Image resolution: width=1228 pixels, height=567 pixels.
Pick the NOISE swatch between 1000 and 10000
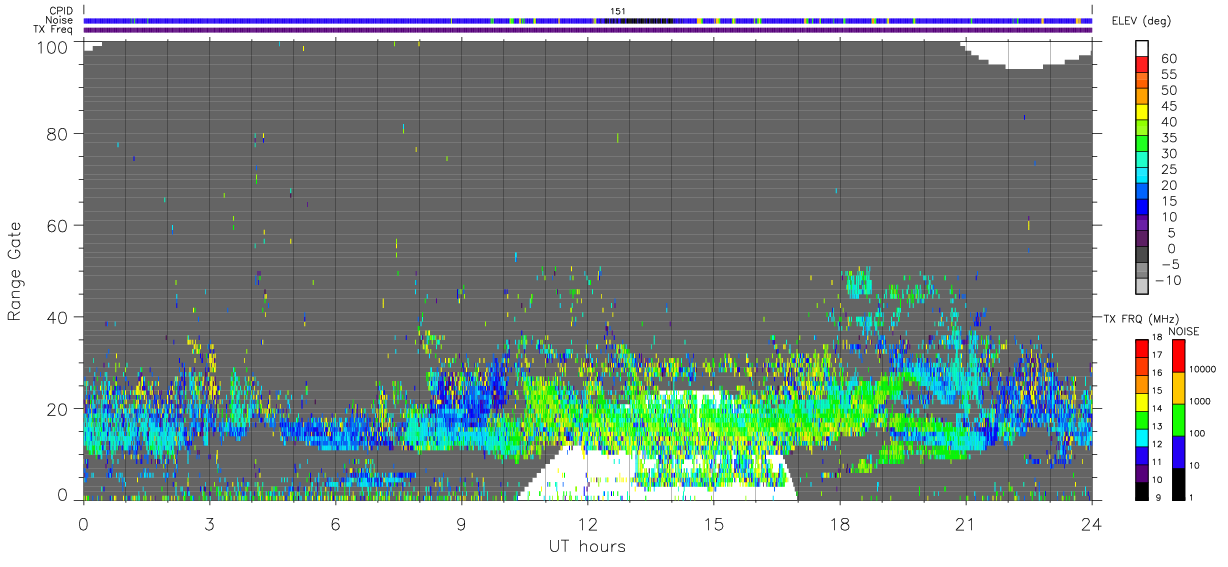coord(1178,388)
